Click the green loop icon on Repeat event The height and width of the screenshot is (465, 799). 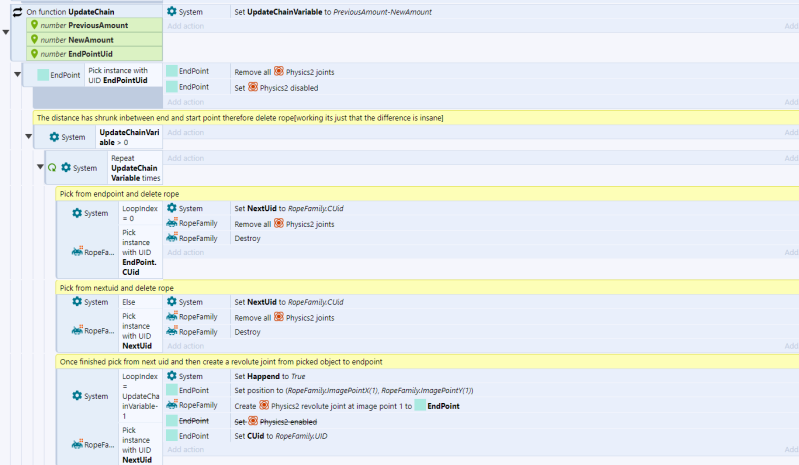(x=52, y=168)
